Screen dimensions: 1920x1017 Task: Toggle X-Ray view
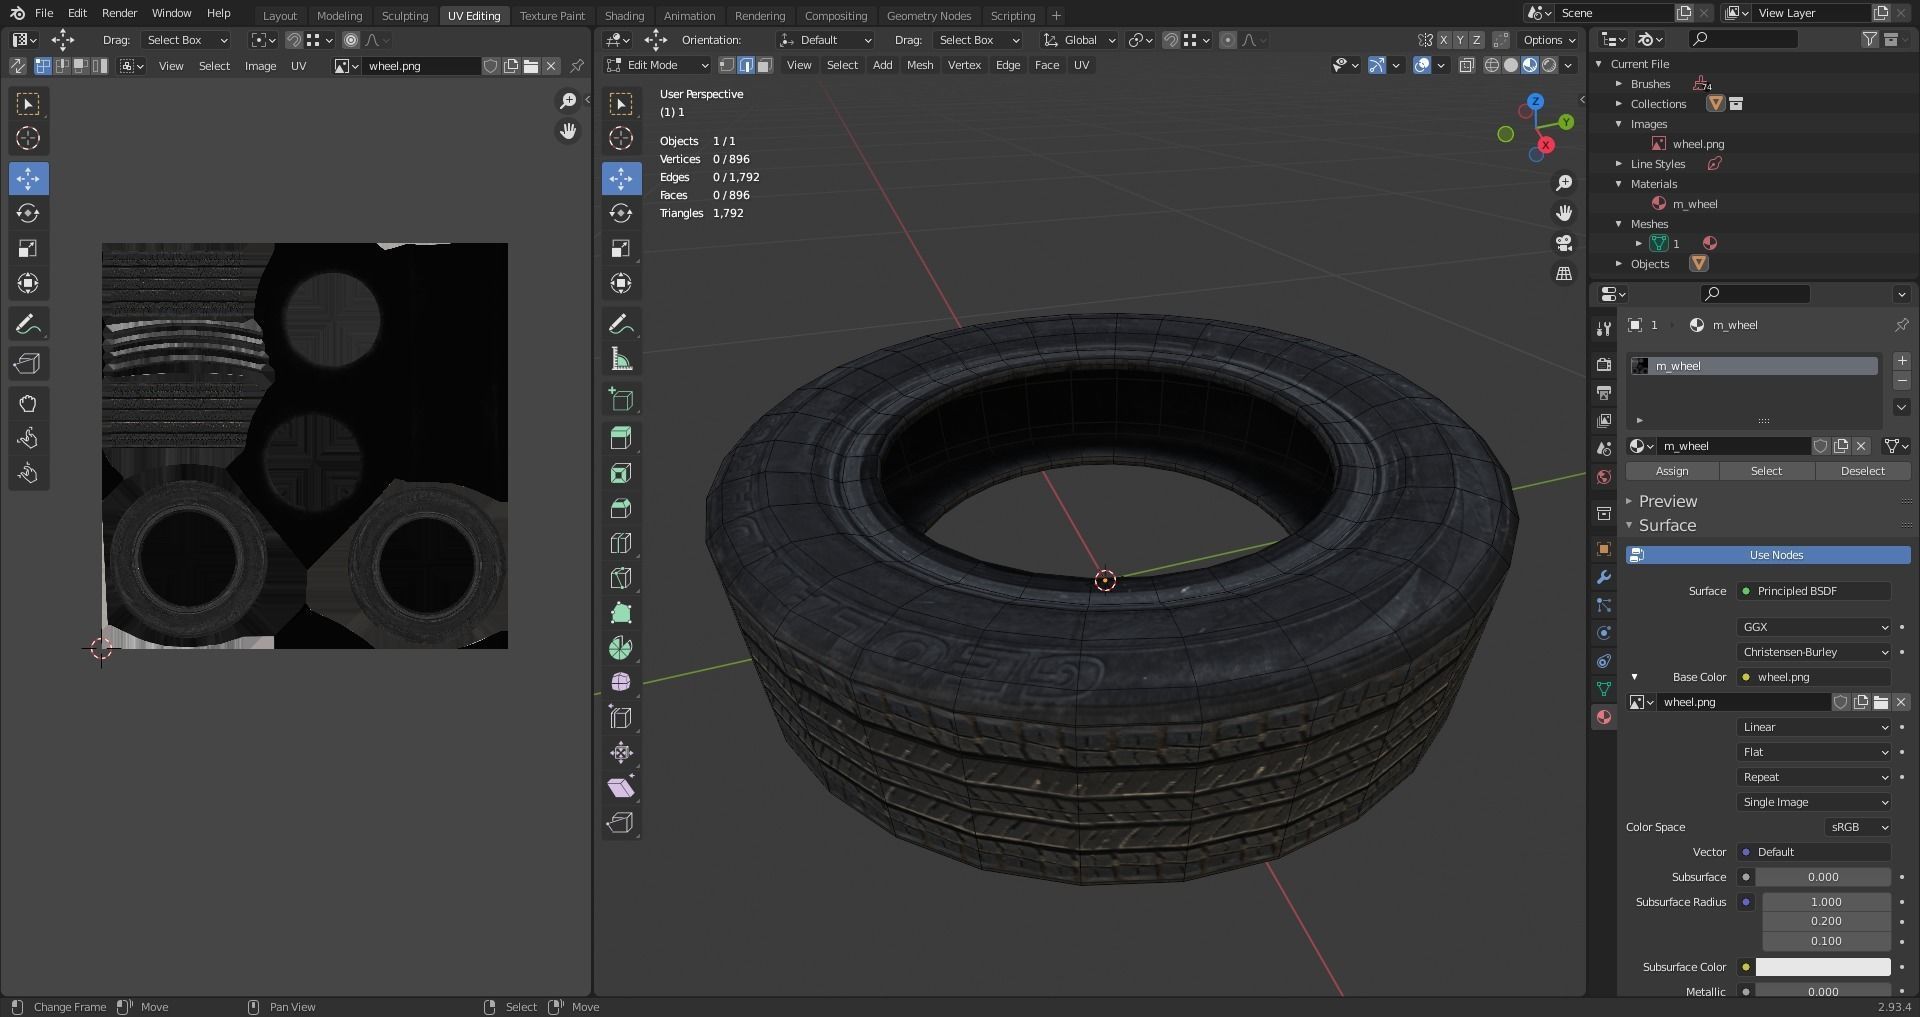(1467, 65)
